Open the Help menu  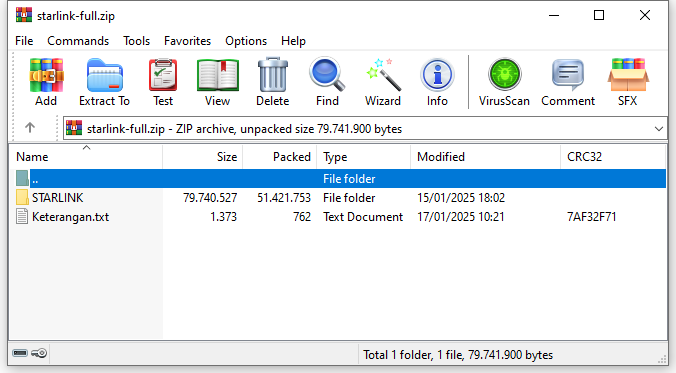click(x=293, y=41)
